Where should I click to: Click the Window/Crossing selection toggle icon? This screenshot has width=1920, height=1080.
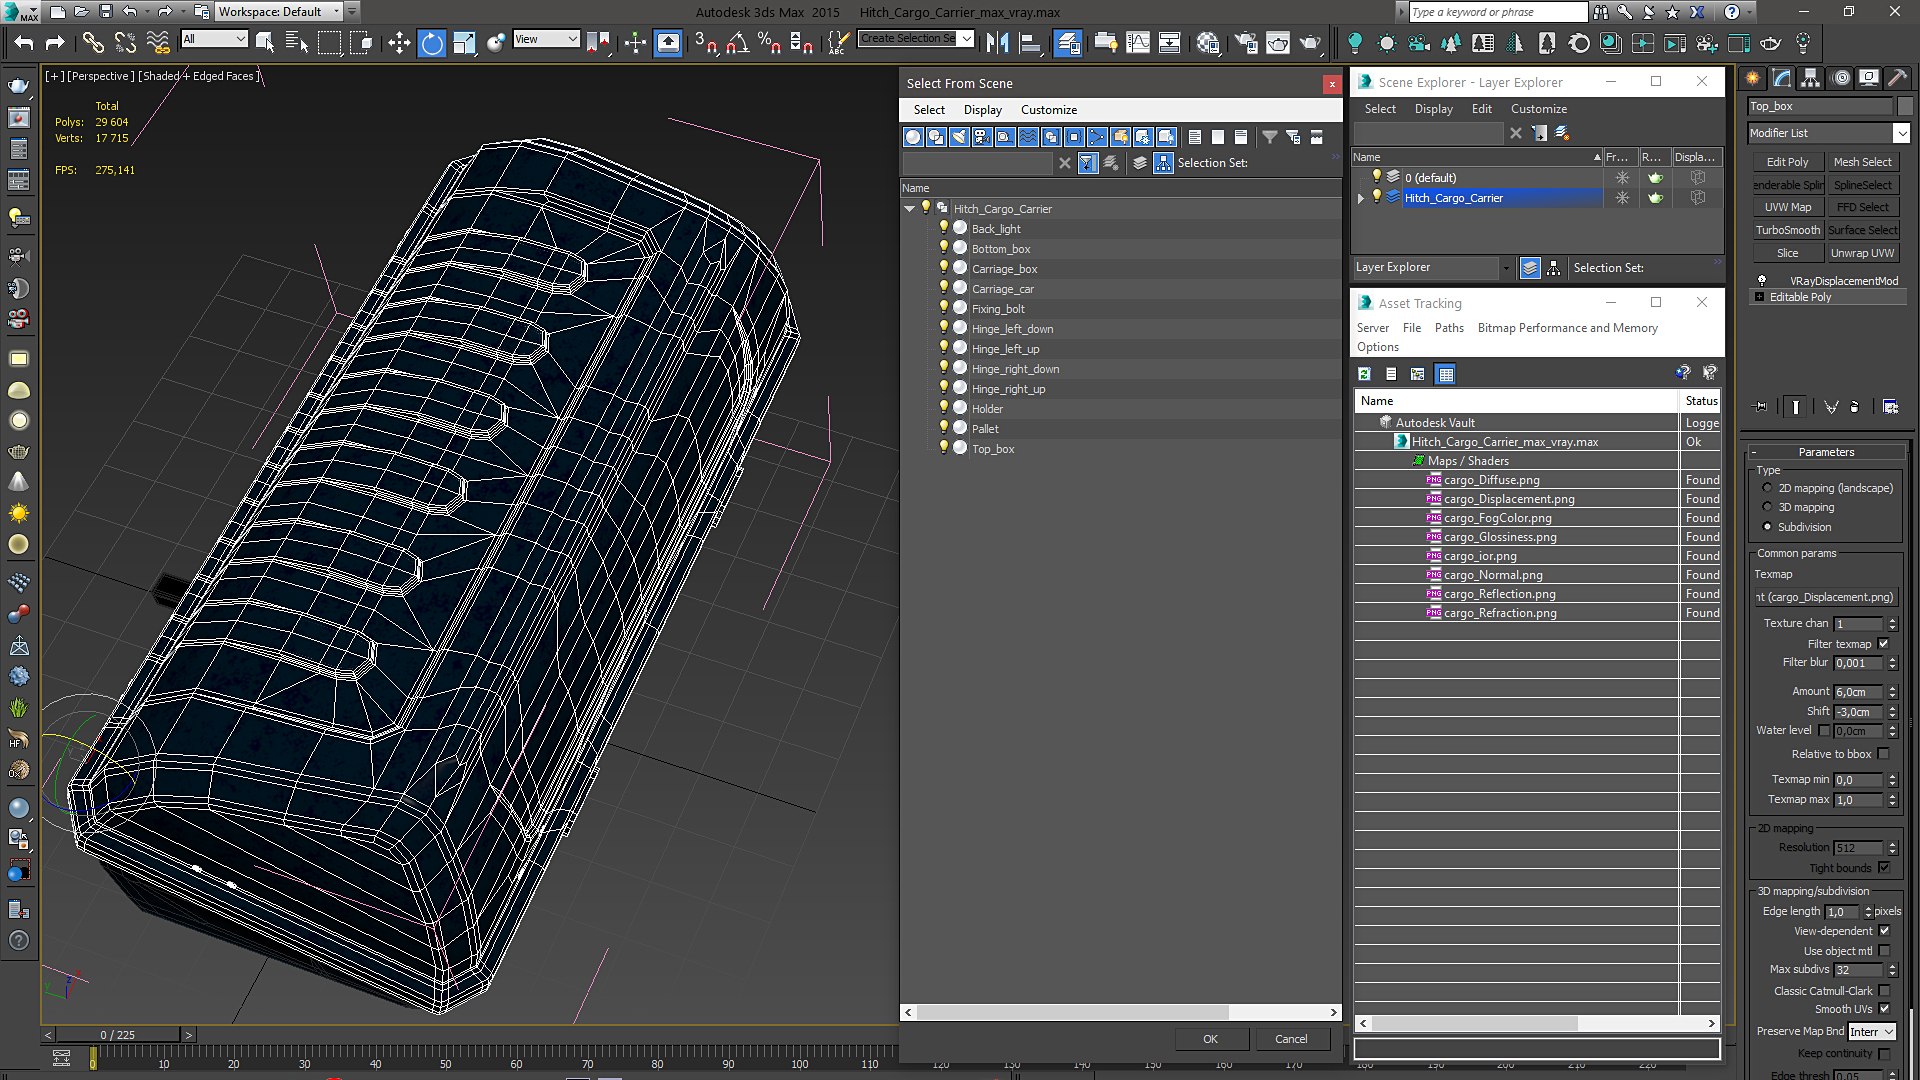pyautogui.click(x=362, y=42)
